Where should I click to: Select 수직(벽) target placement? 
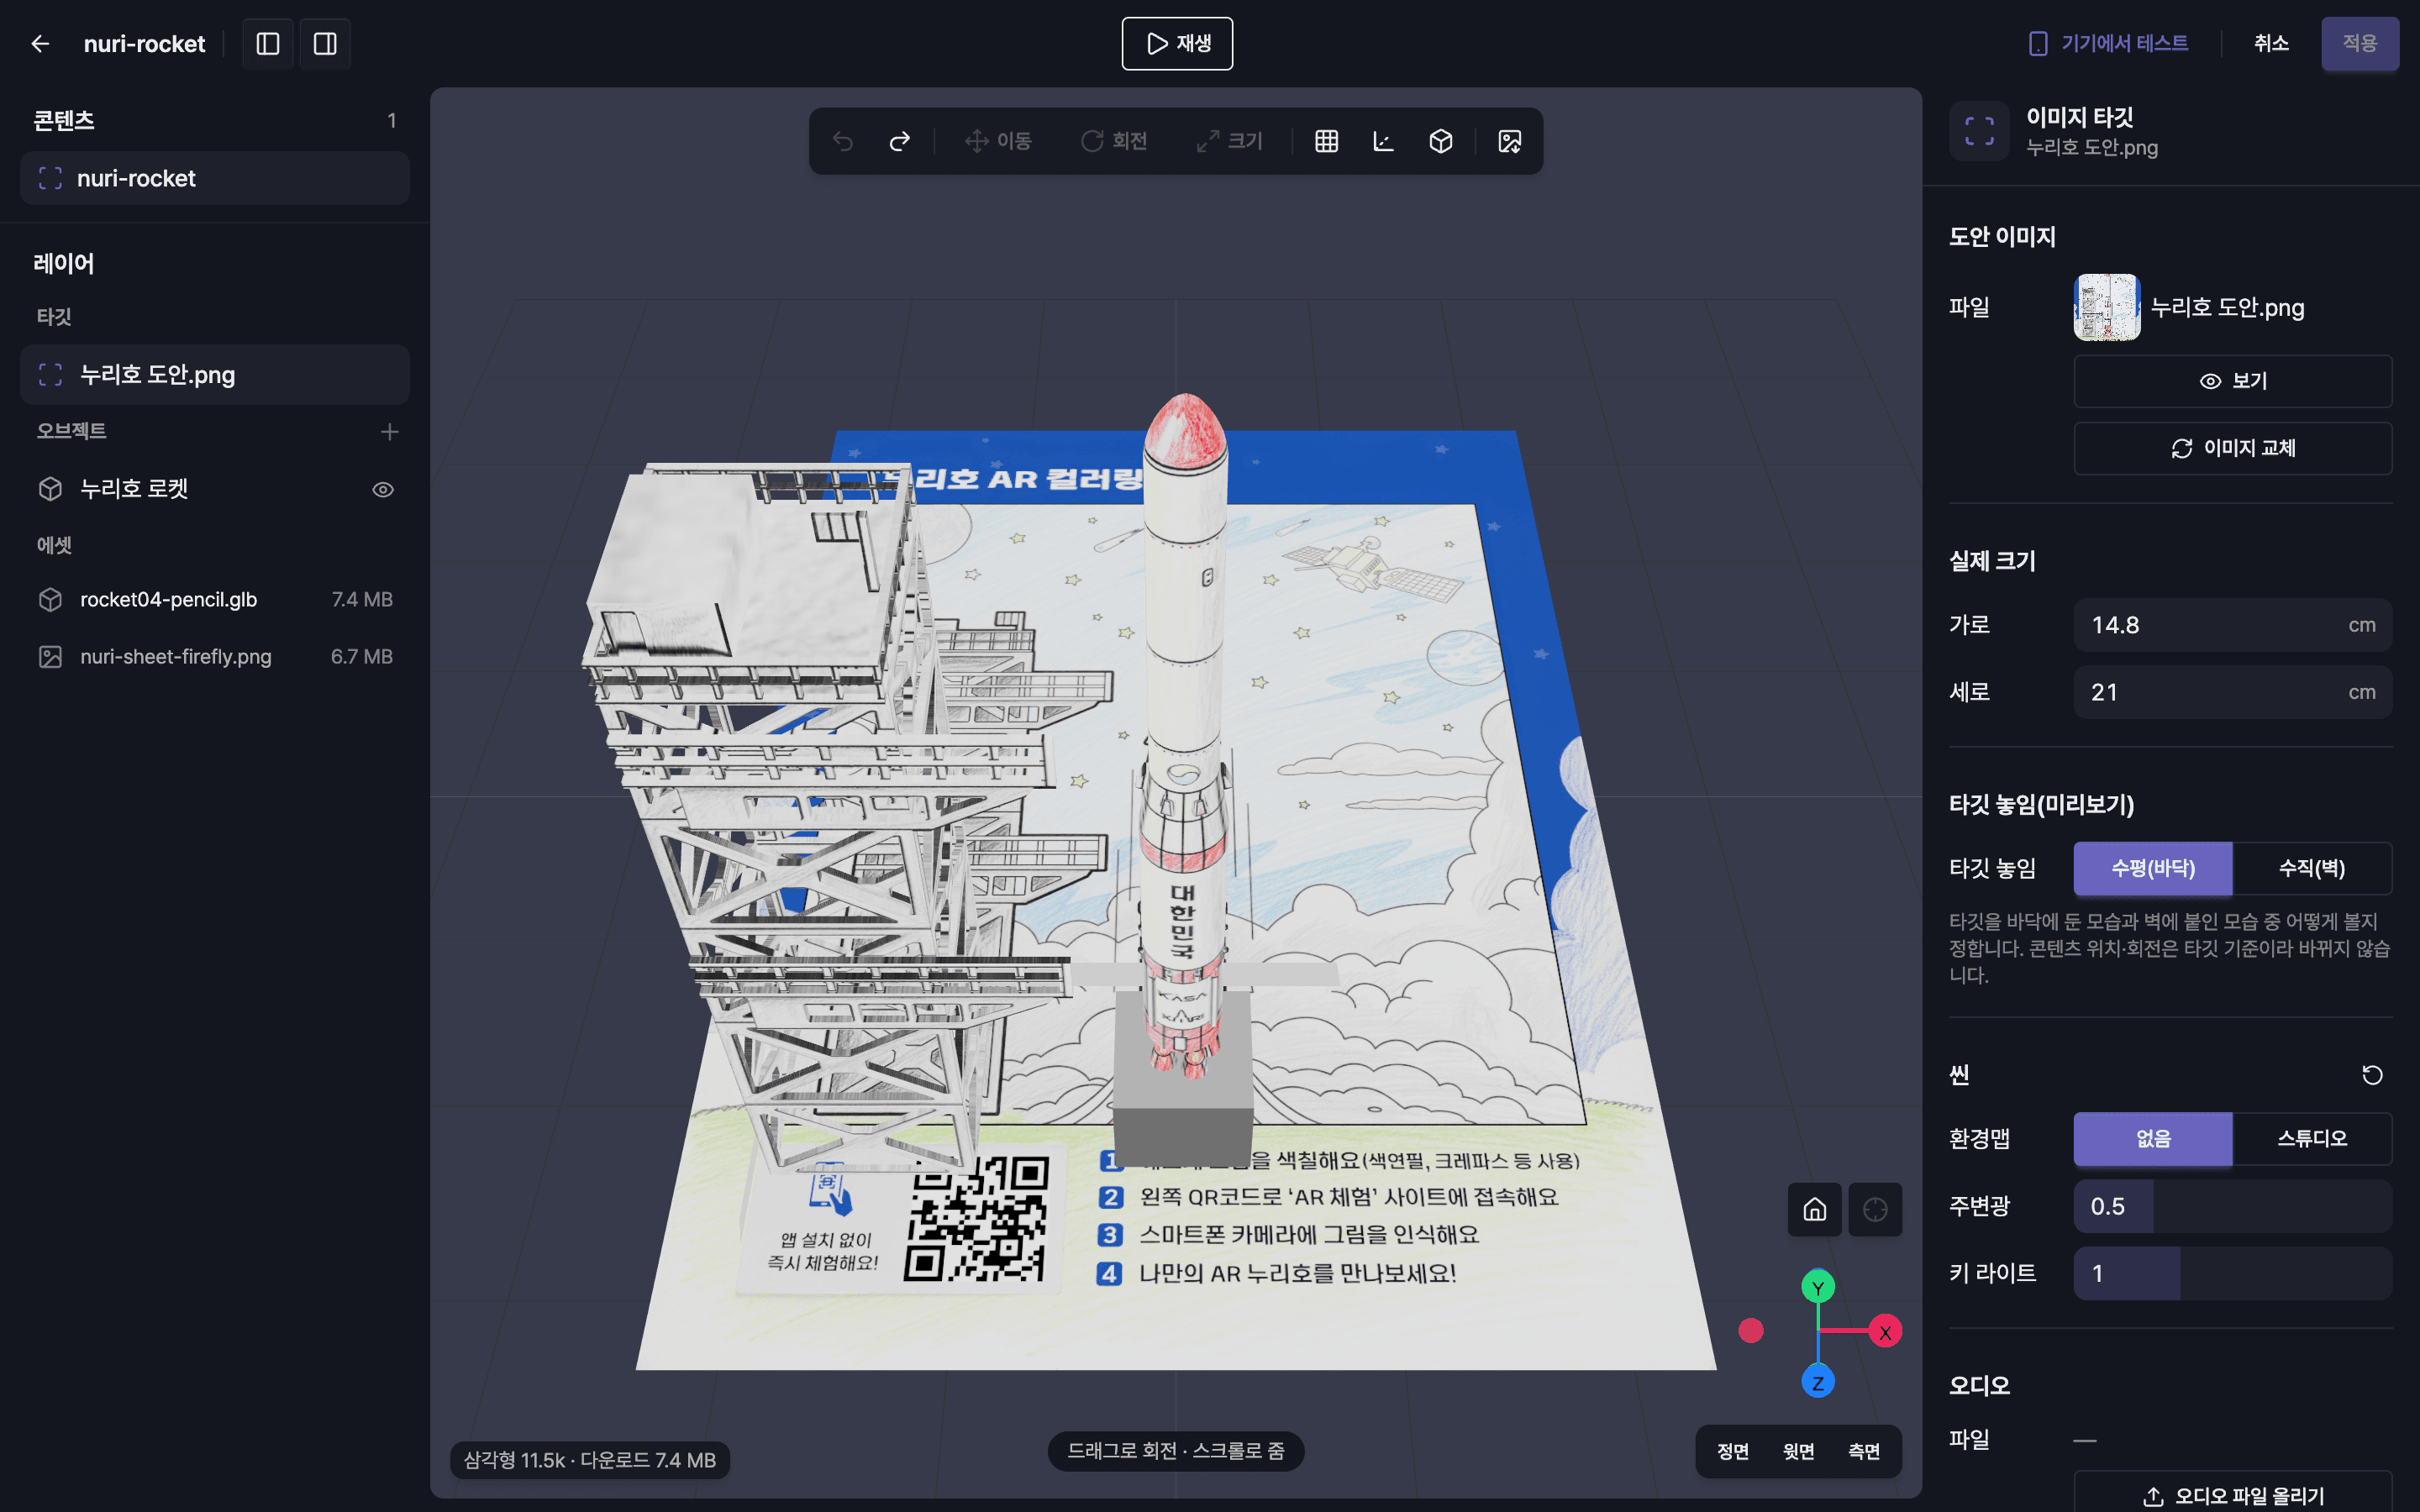pos(2312,868)
